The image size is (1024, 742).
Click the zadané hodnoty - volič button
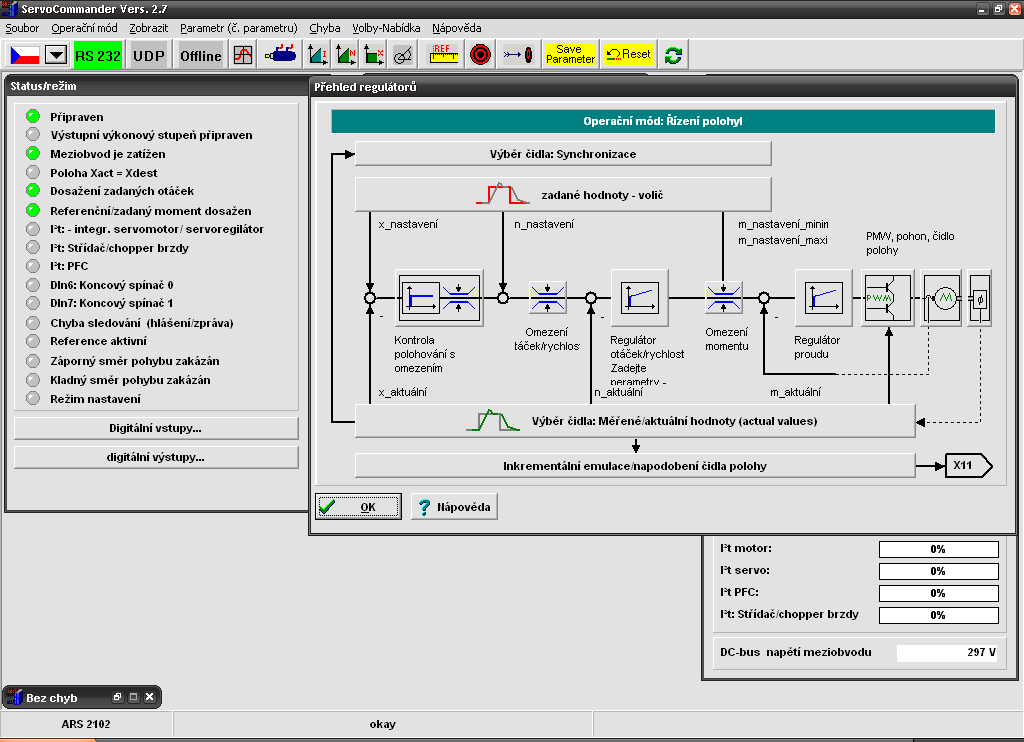[563, 195]
